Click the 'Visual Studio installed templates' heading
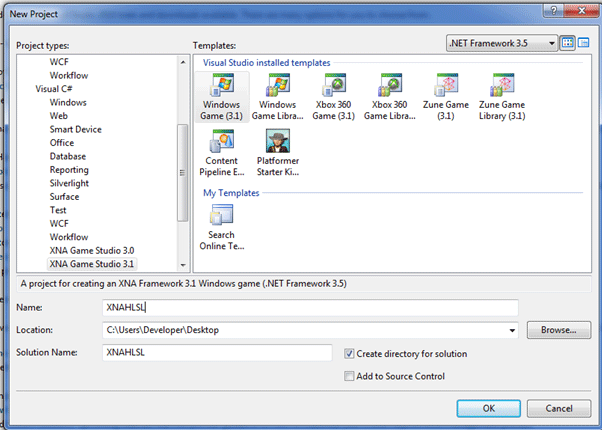 266,63
